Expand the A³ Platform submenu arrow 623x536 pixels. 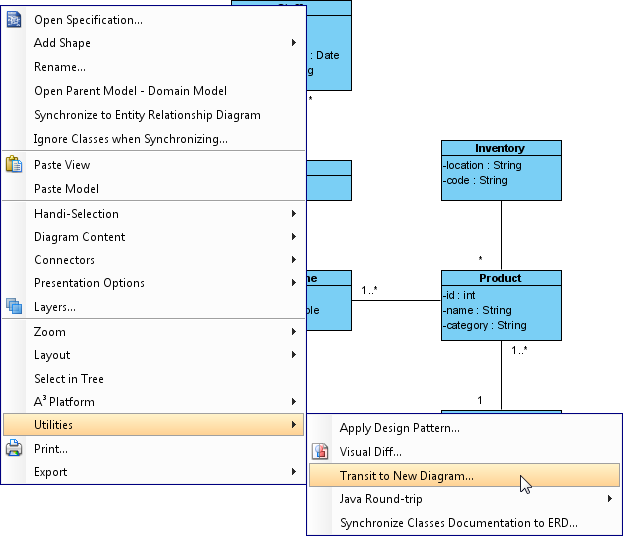click(294, 401)
